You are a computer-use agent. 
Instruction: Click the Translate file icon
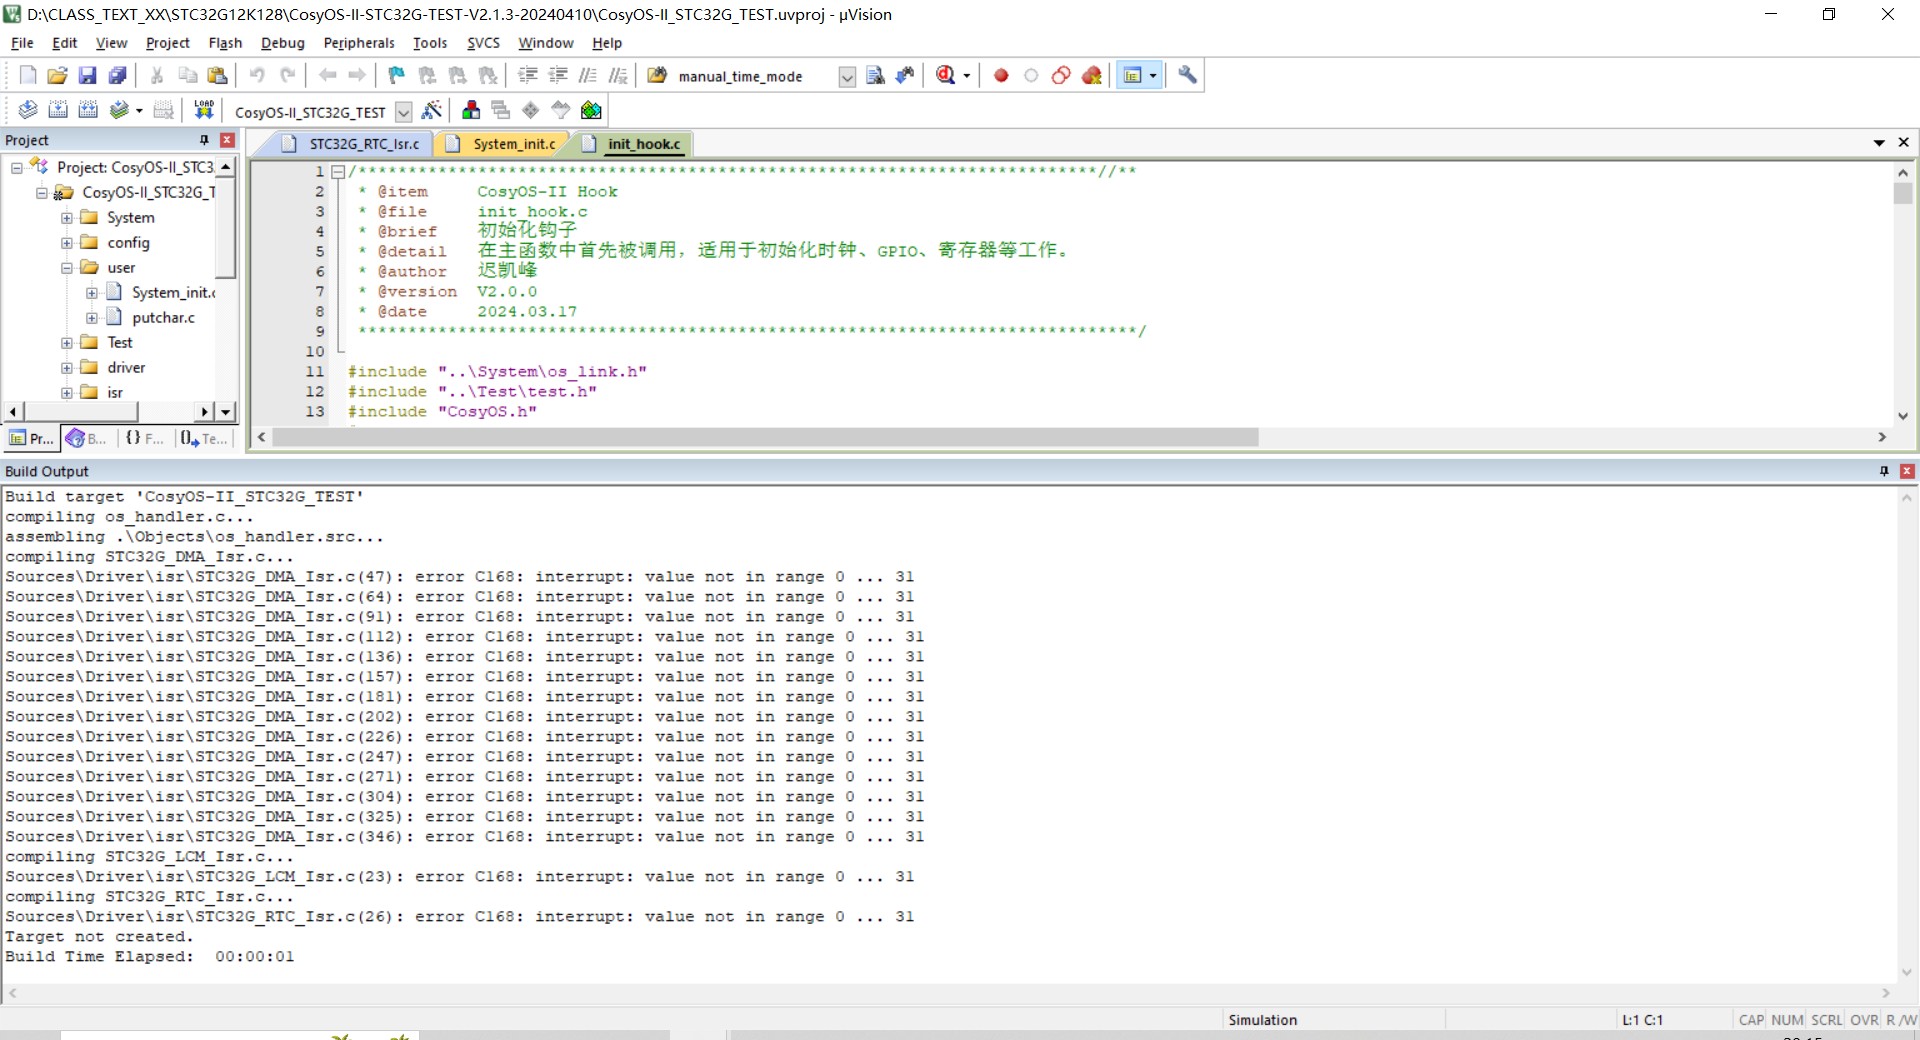[x=28, y=111]
